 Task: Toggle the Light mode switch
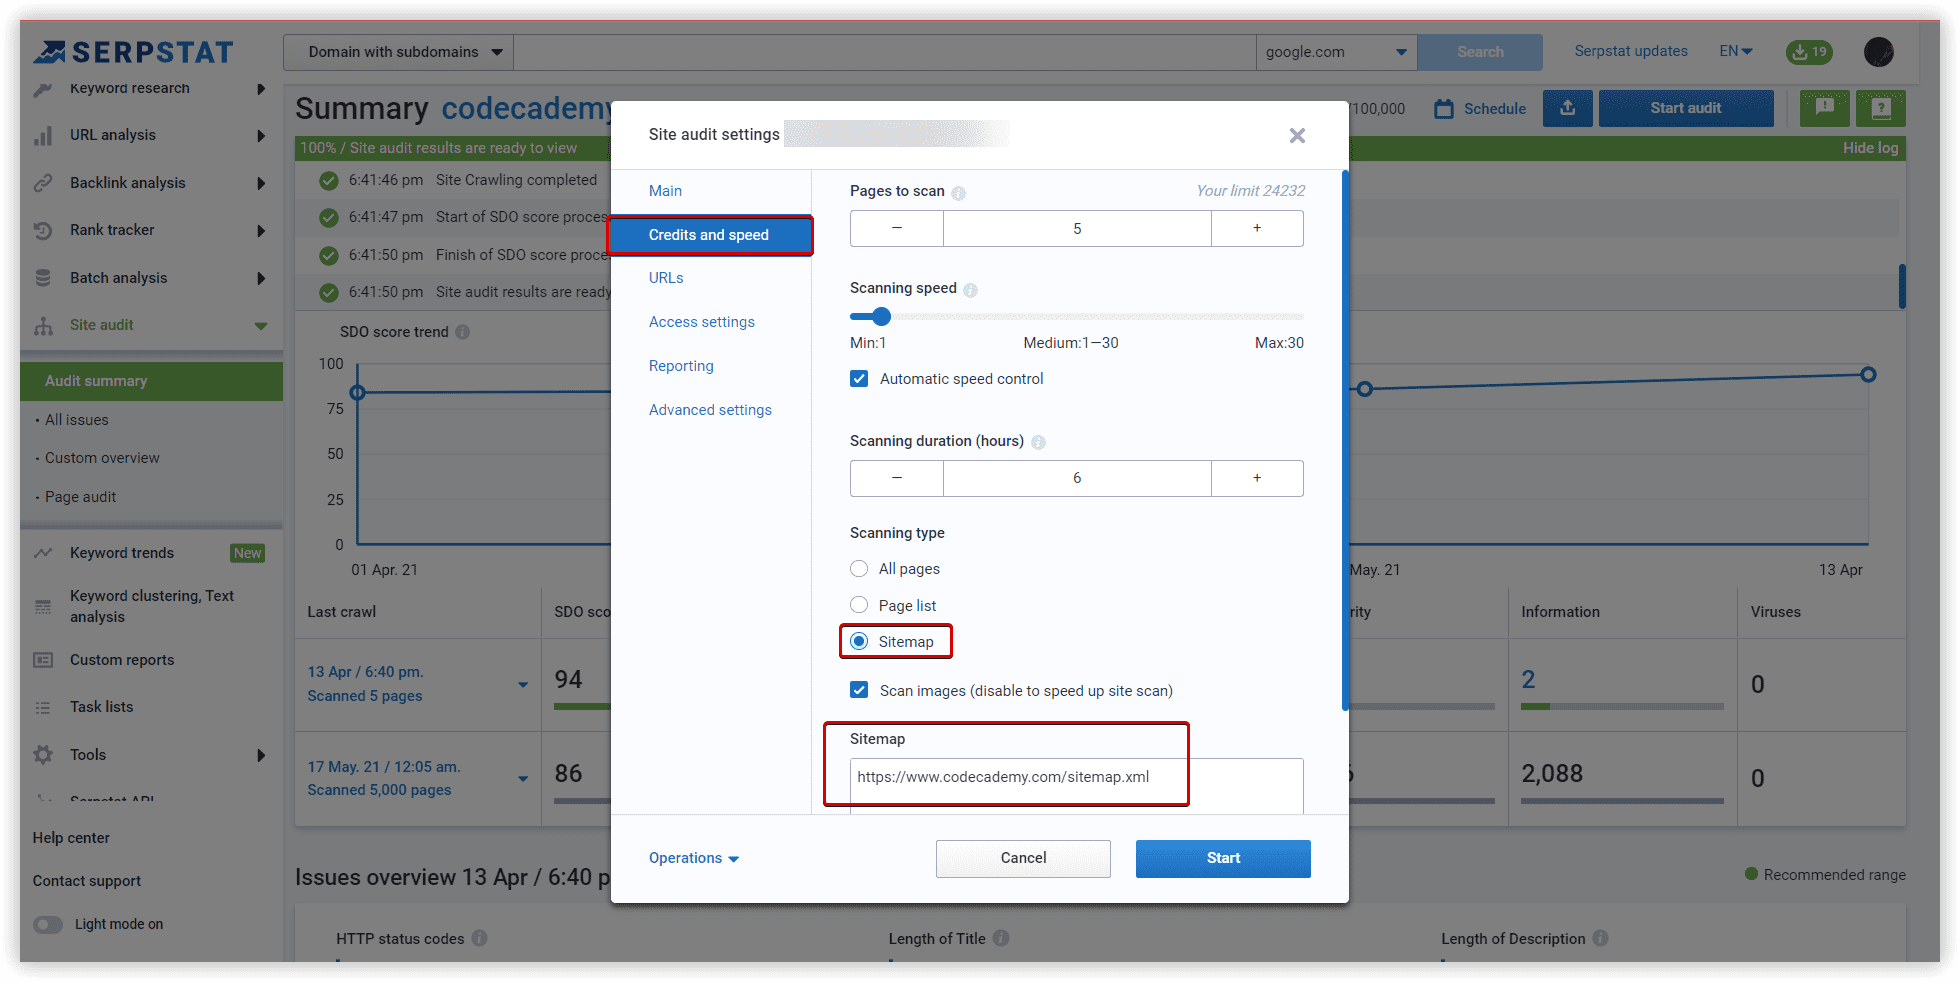point(48,924)
